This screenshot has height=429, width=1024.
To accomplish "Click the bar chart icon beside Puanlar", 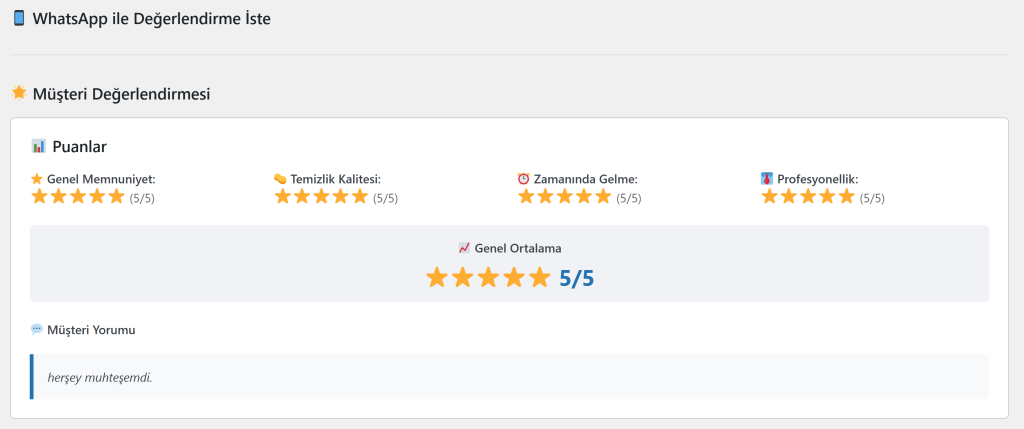I will click(x=38, y=146).
